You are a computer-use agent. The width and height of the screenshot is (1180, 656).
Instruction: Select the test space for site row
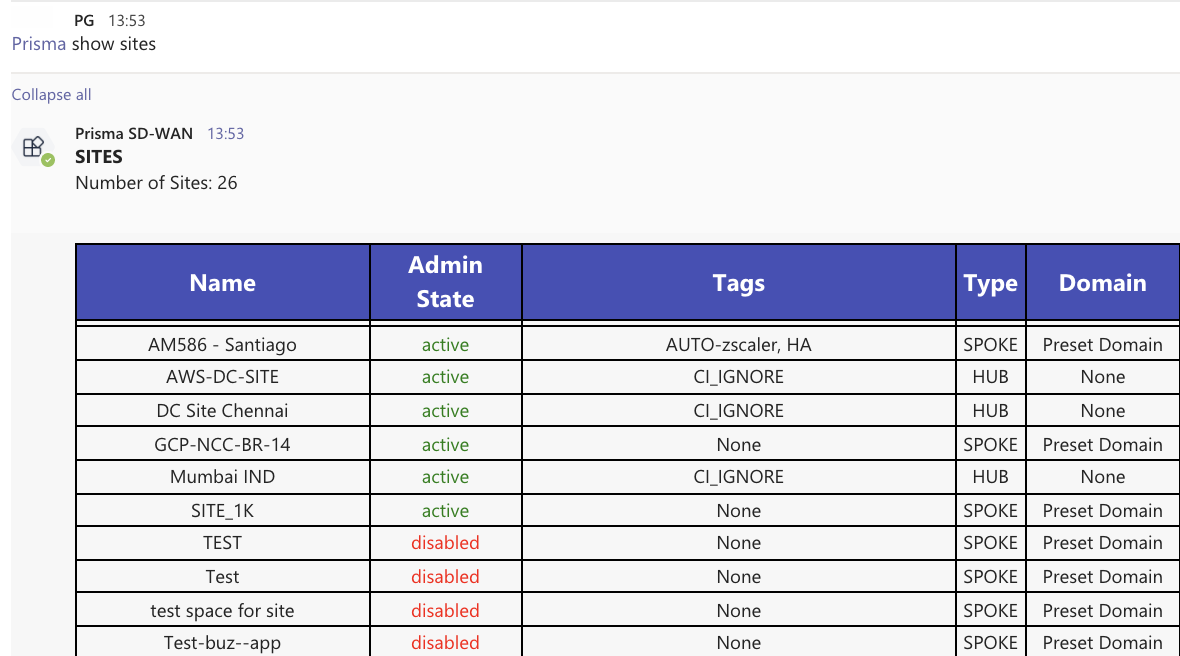click(x=222, y=611)
